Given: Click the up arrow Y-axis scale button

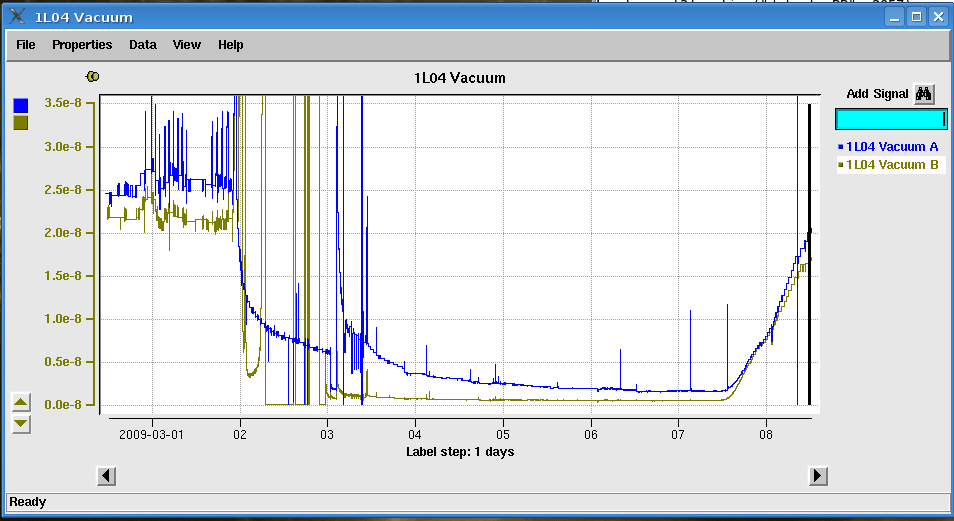Looking at the screenshot, I should click(x=21, y=402).
